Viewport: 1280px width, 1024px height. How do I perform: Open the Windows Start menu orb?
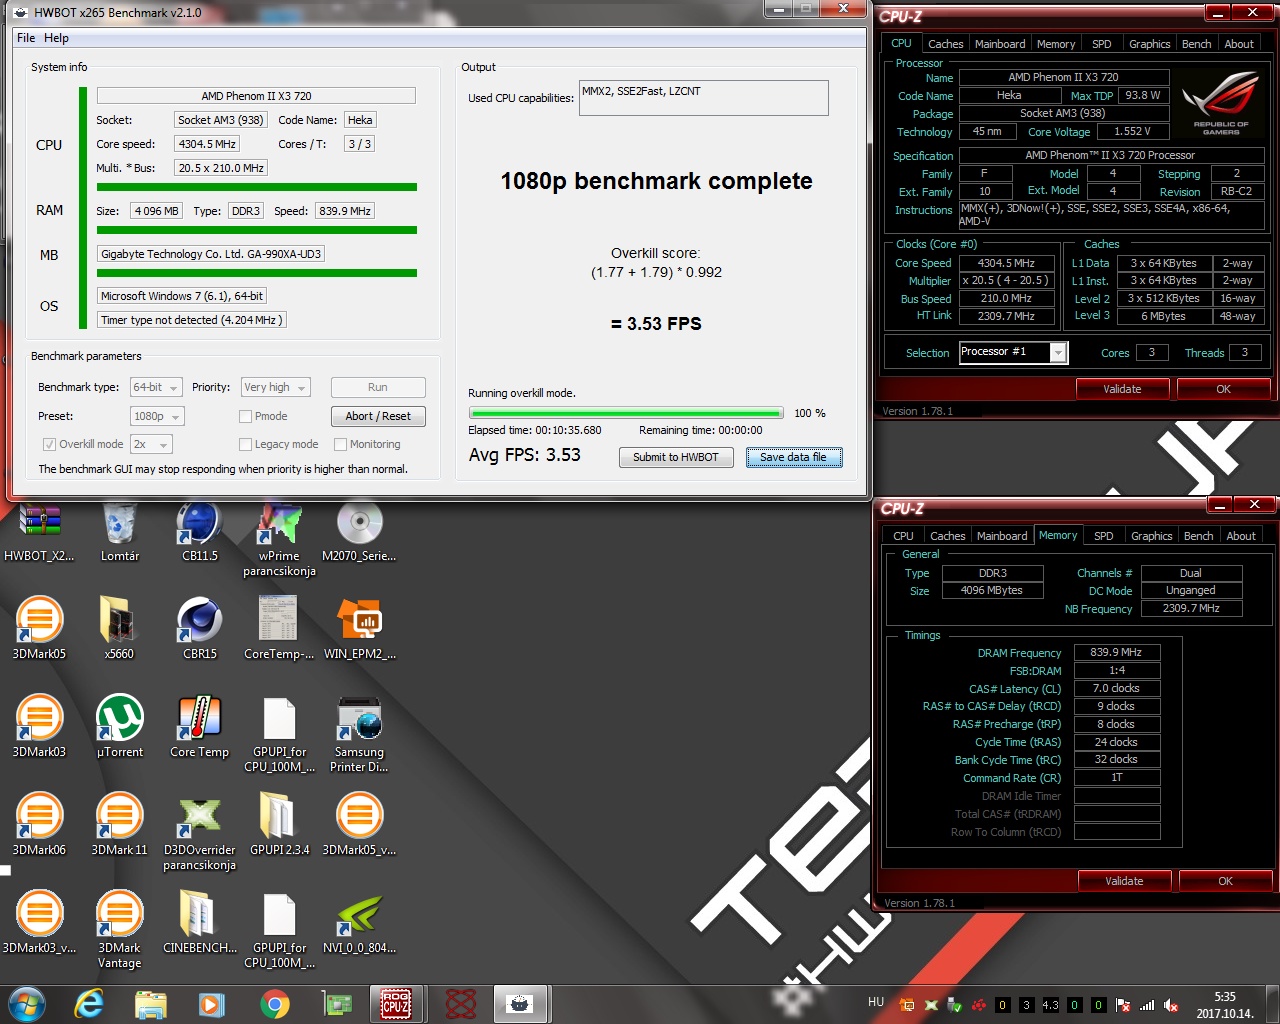click(x=27, y=1003)
